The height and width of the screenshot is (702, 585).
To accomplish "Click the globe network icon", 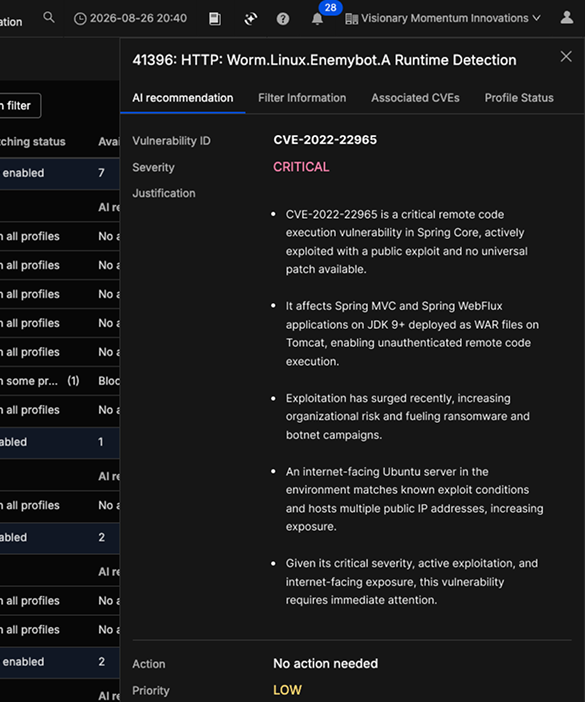I will click(x=251, y=19).
